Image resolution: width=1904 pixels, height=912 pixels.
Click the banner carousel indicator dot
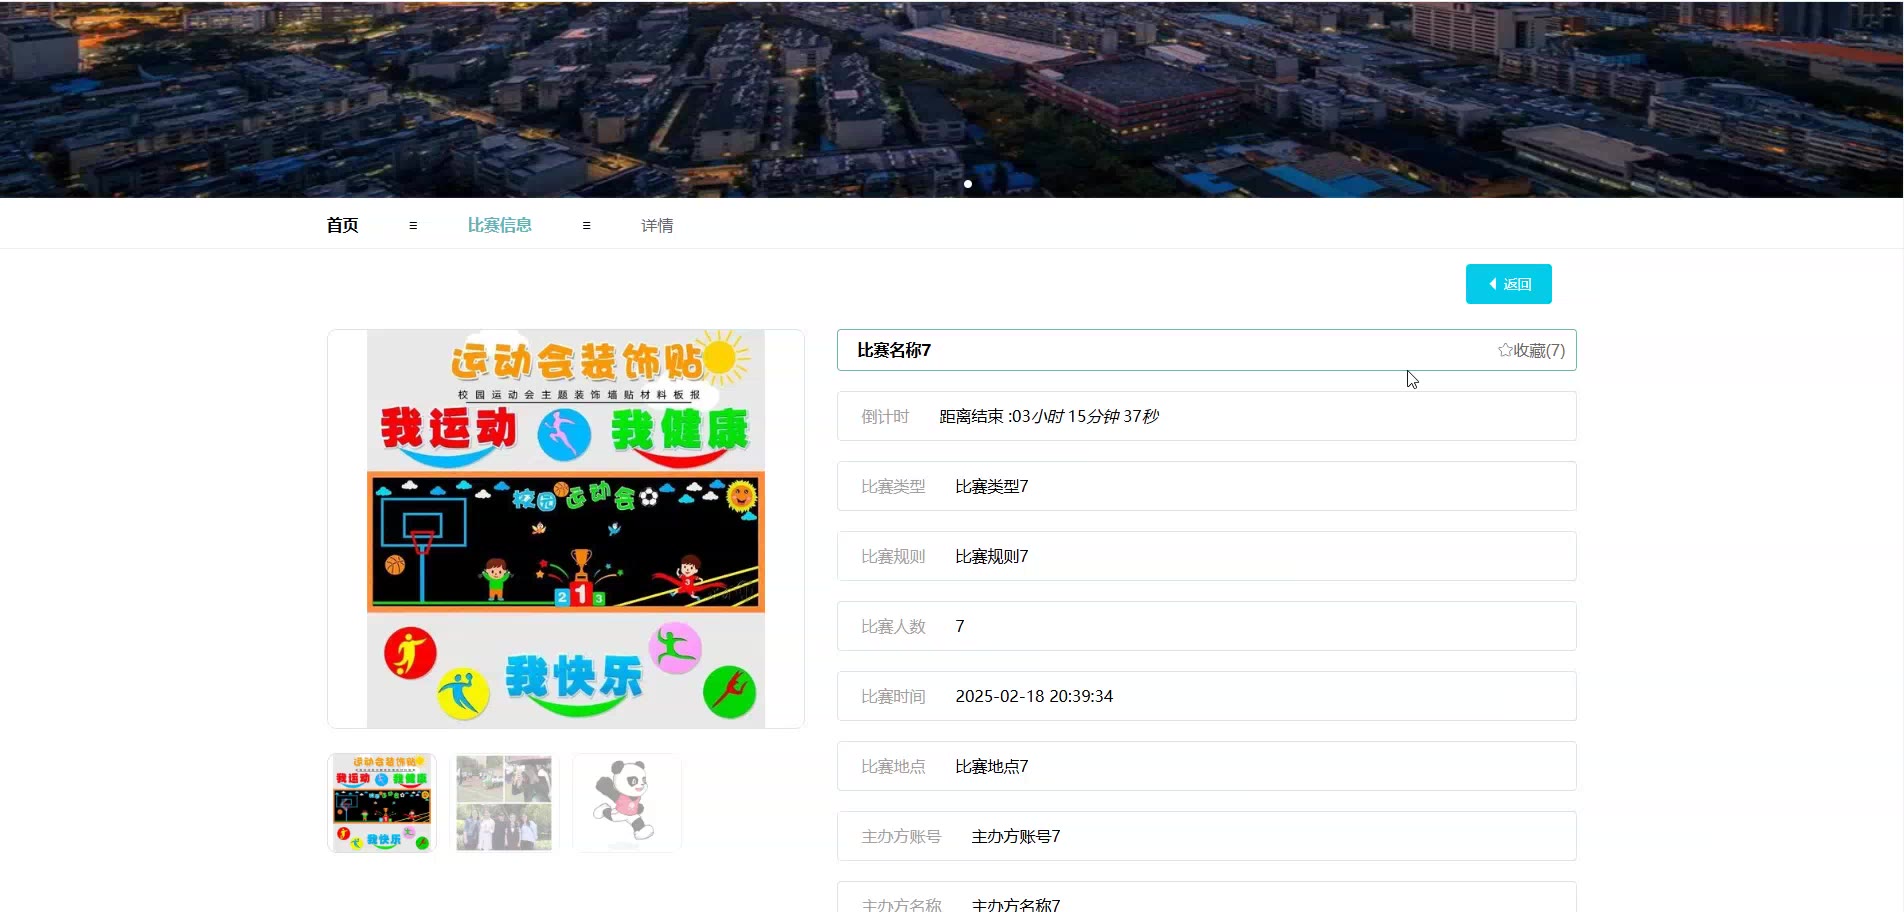[x=968, y=184]
